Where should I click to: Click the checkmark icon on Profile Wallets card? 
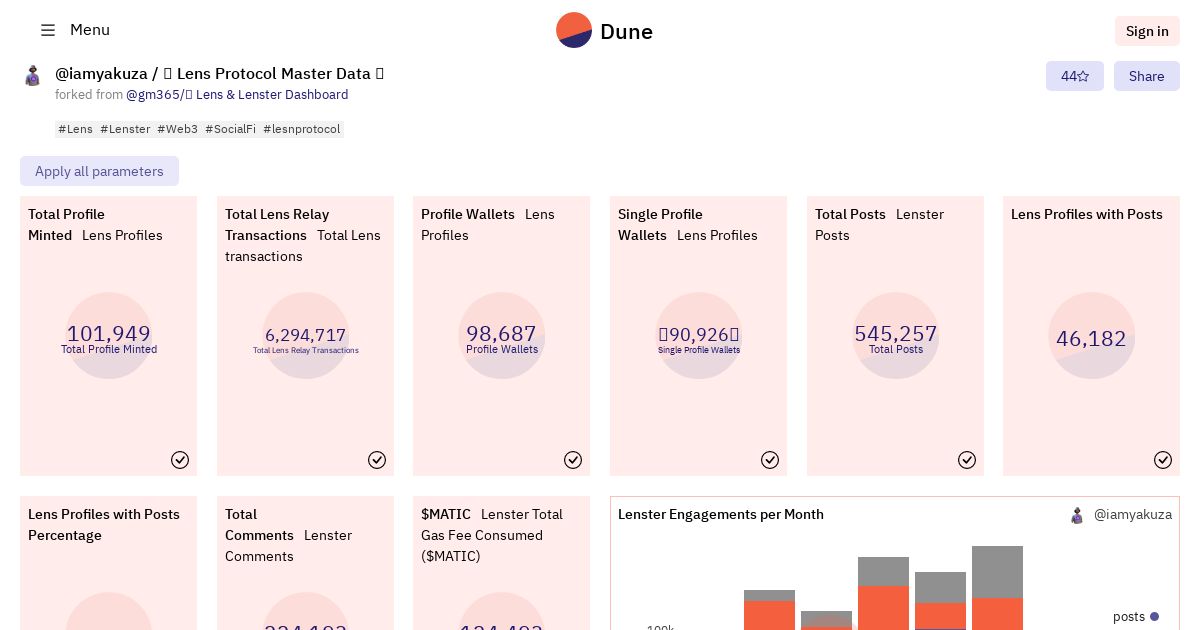573,460
